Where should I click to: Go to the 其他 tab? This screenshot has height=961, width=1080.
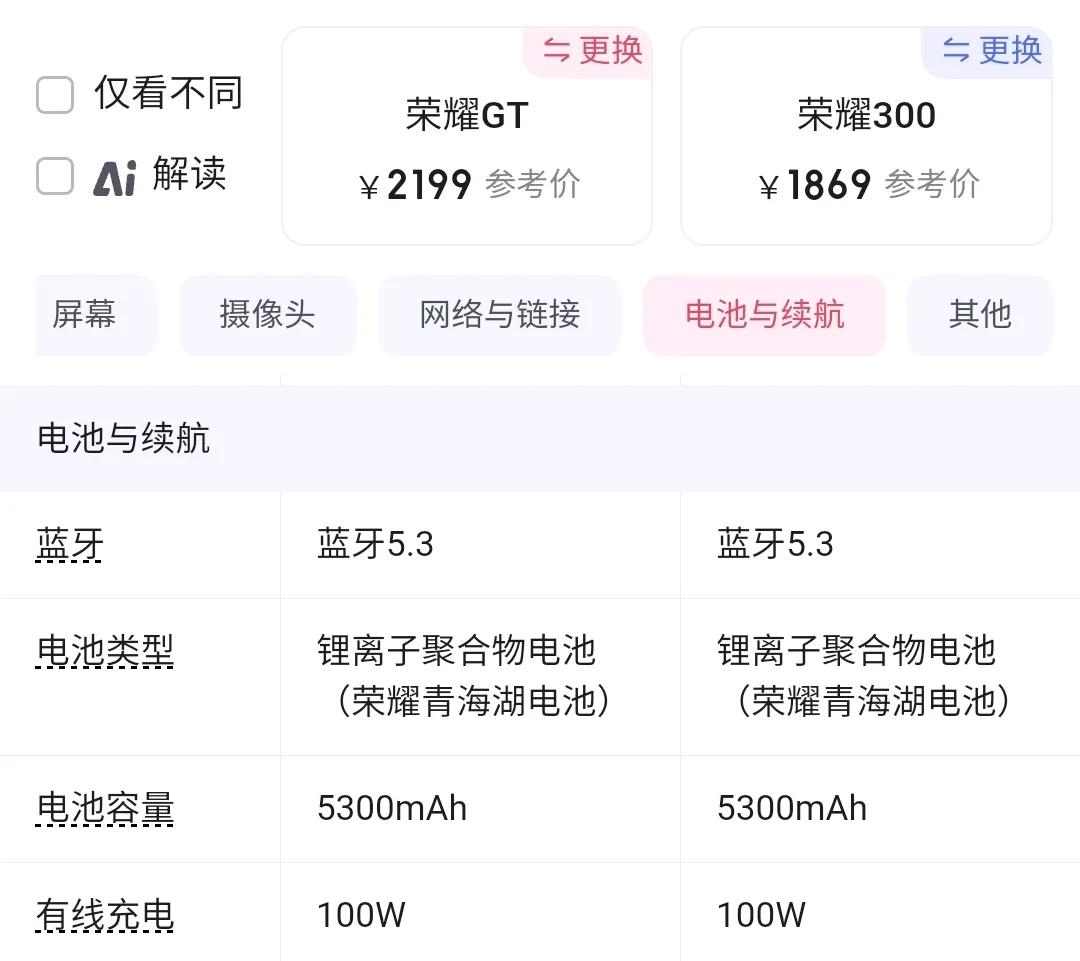pyautogui.click(x=980, y=315)
